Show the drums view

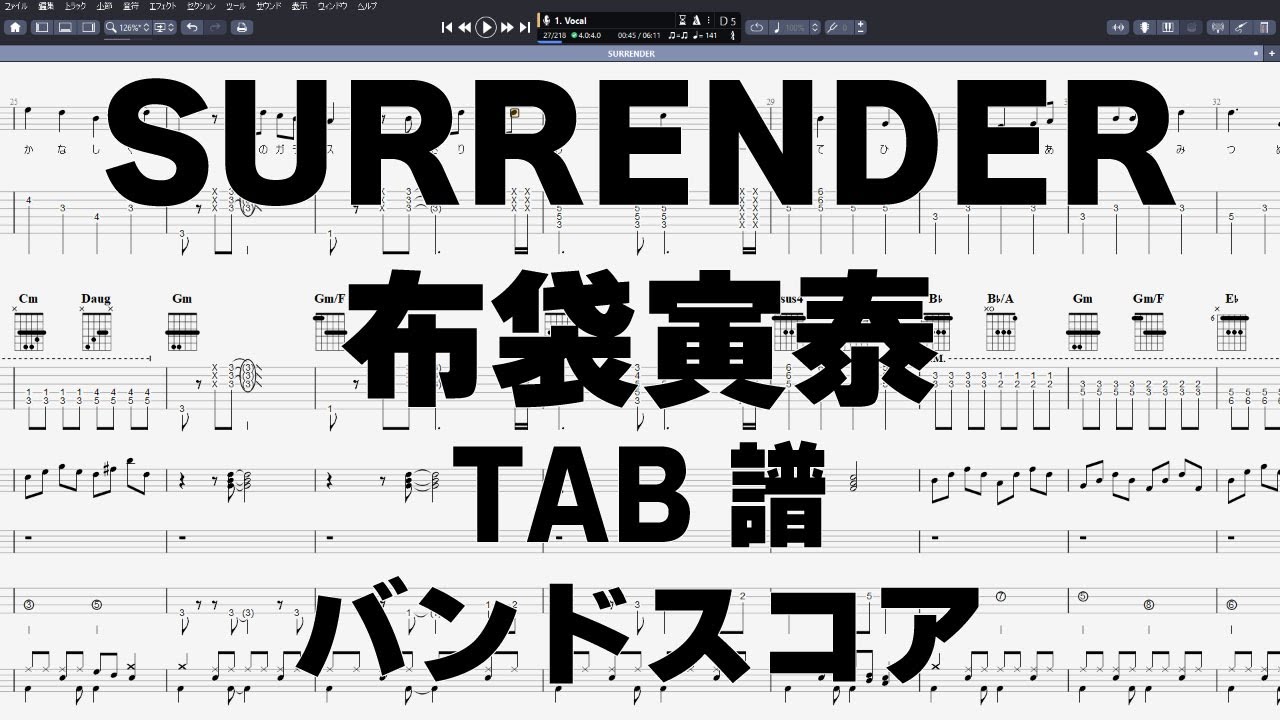(1190, 27)
